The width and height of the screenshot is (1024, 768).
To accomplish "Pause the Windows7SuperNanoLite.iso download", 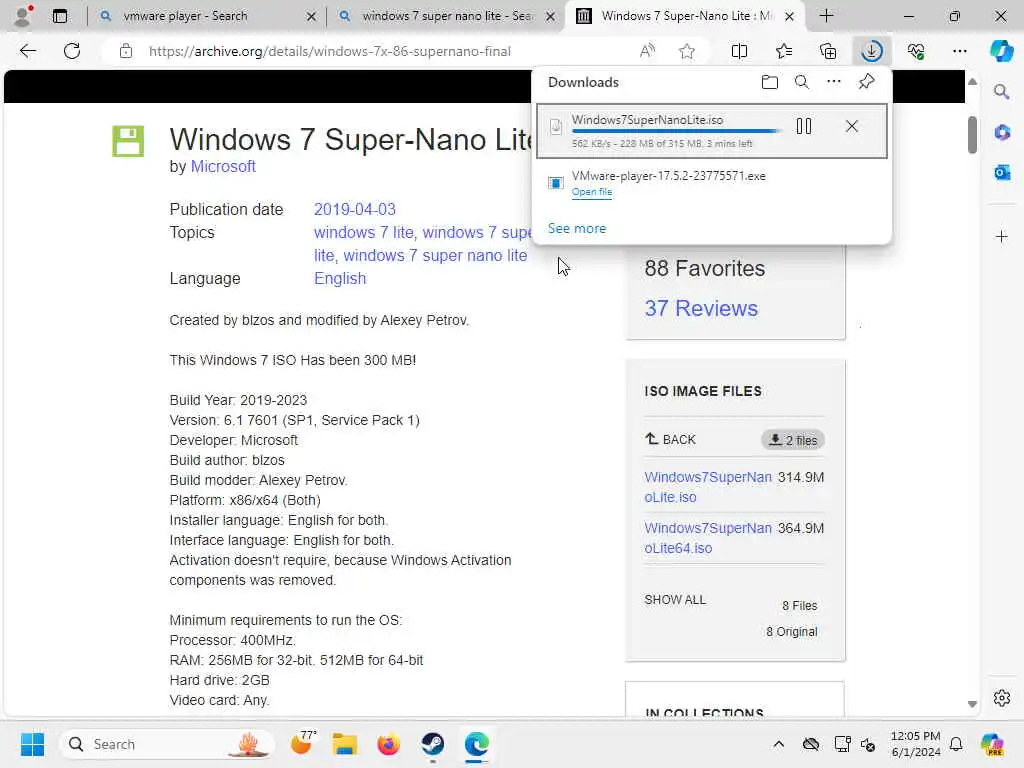I will [x=804, y=126].
